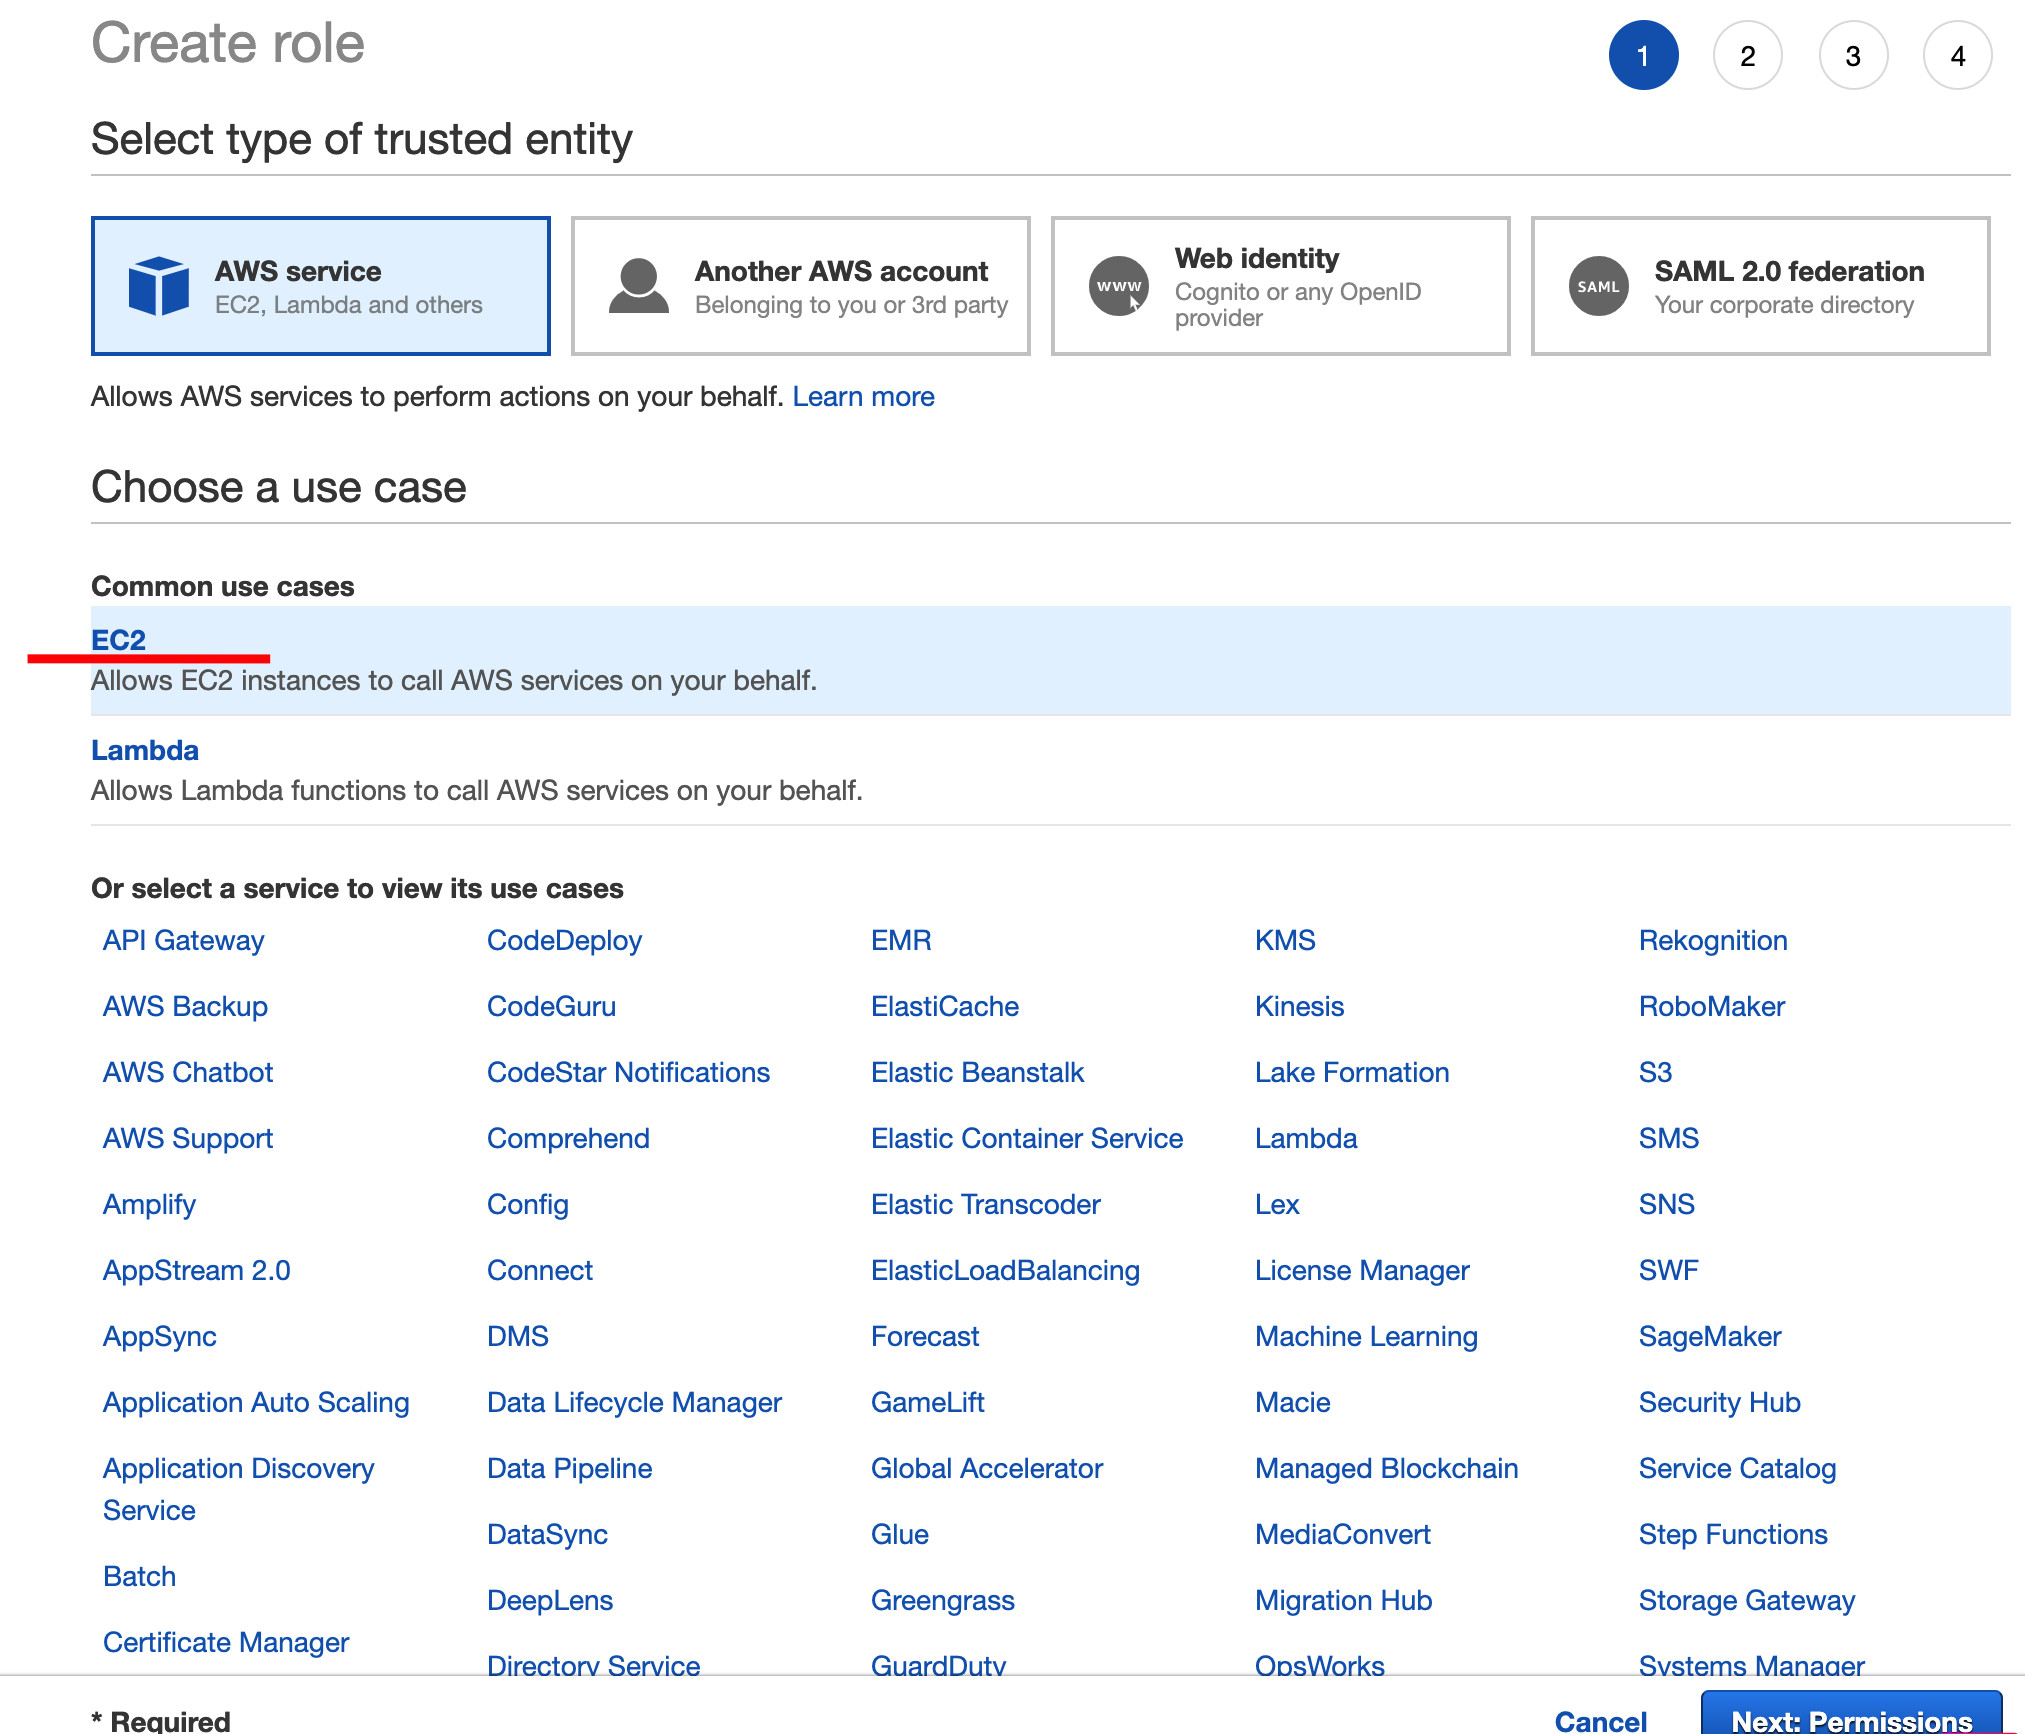Open CodeGuru service
The image size is (2025, 1734).
coord(551,1007)
